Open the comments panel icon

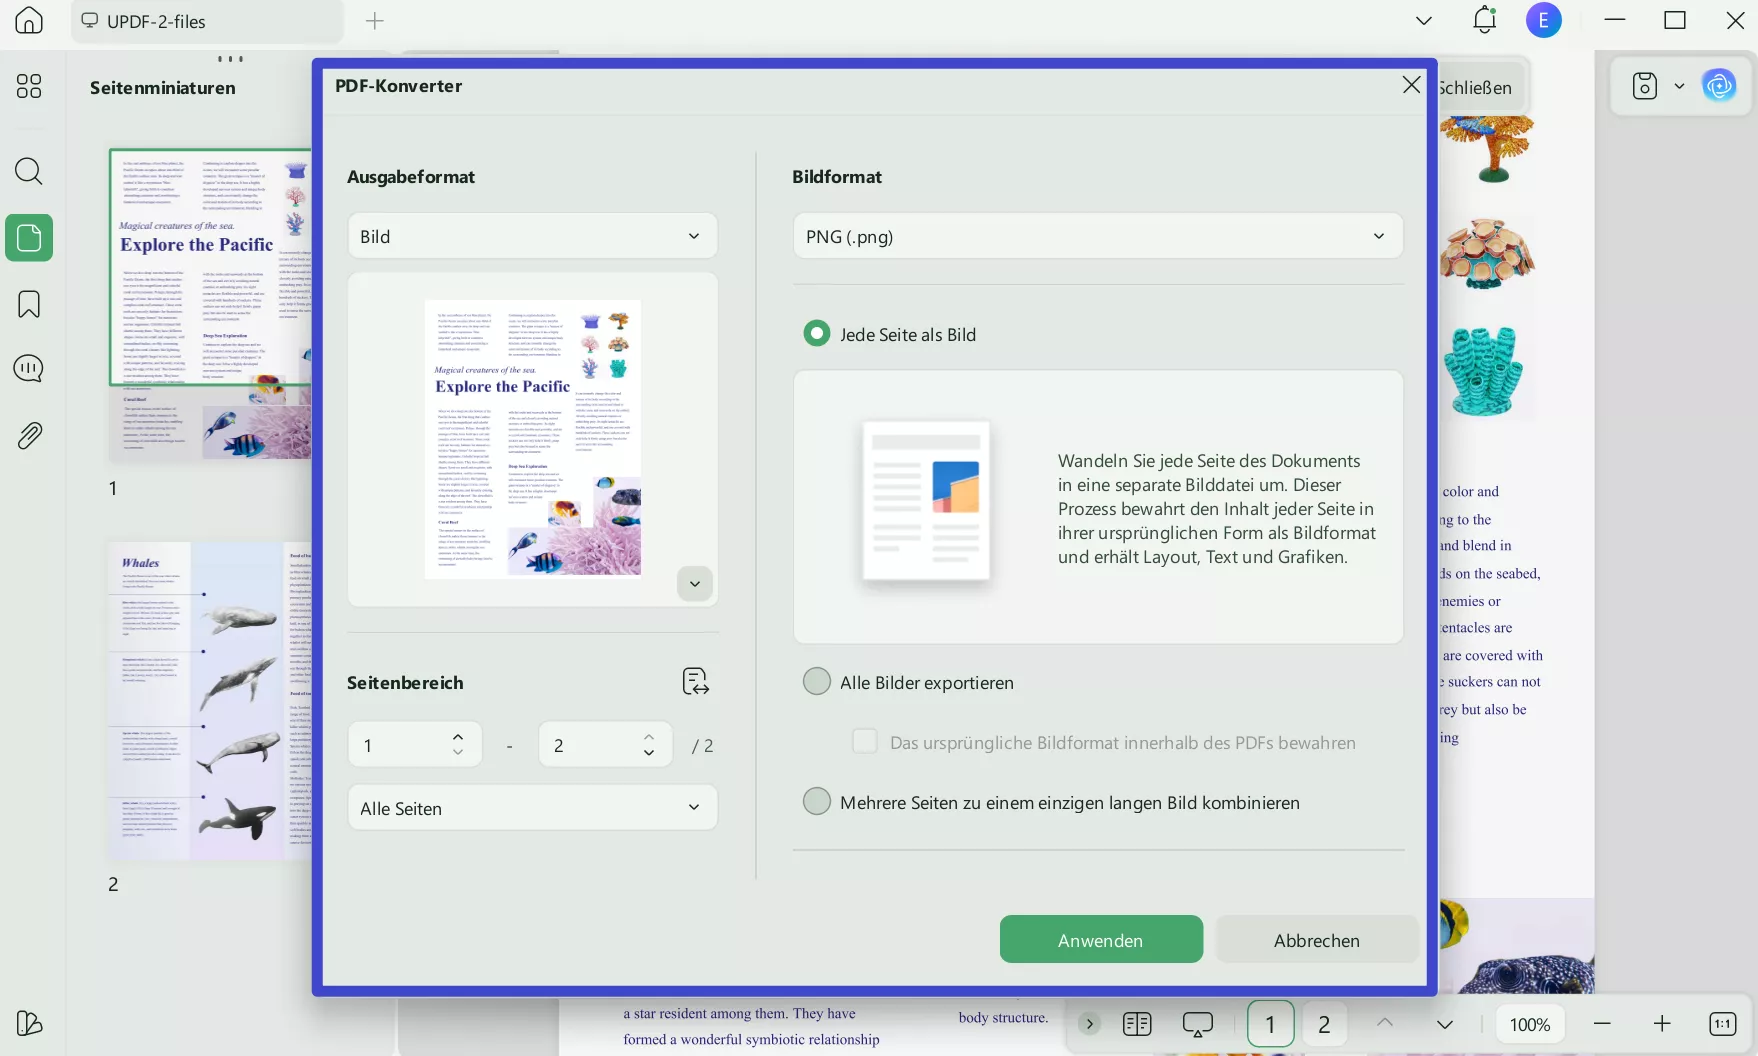[x=29, y=369]
